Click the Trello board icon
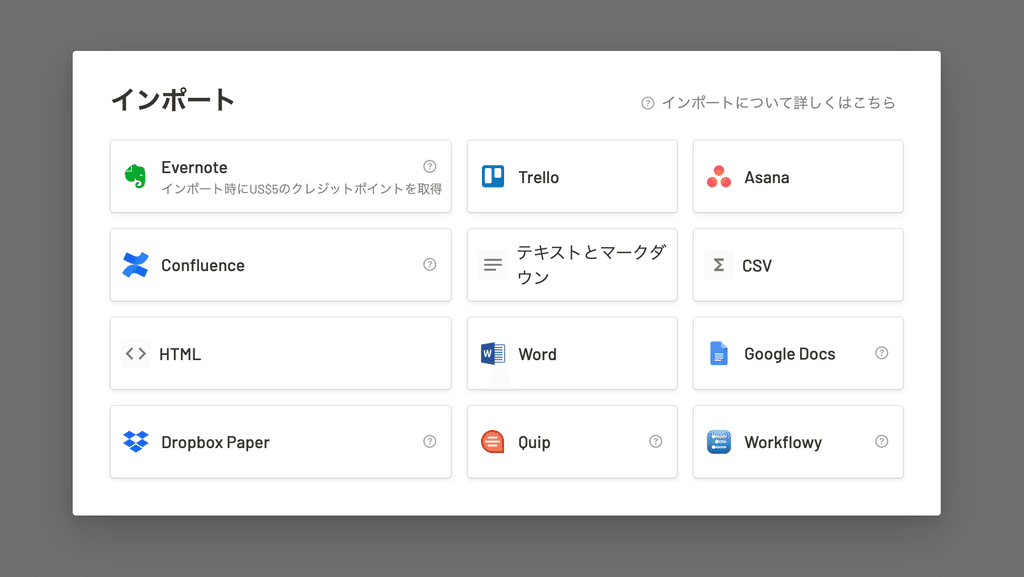 pos(493,177)
